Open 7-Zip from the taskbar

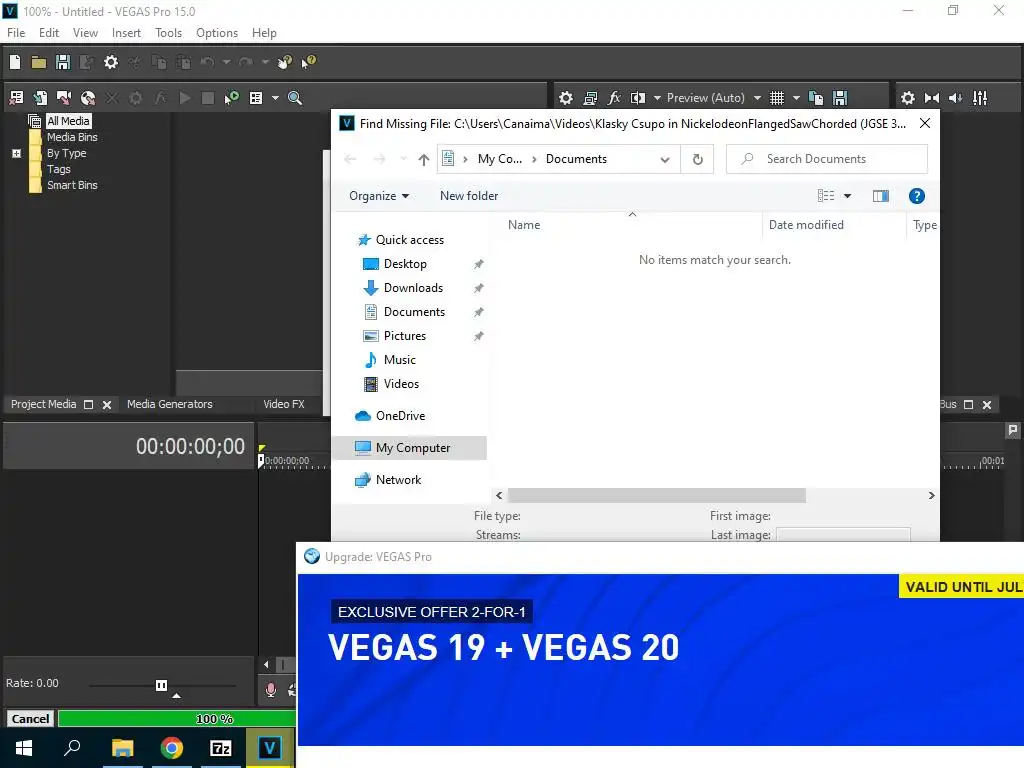(x=221, y=748)
